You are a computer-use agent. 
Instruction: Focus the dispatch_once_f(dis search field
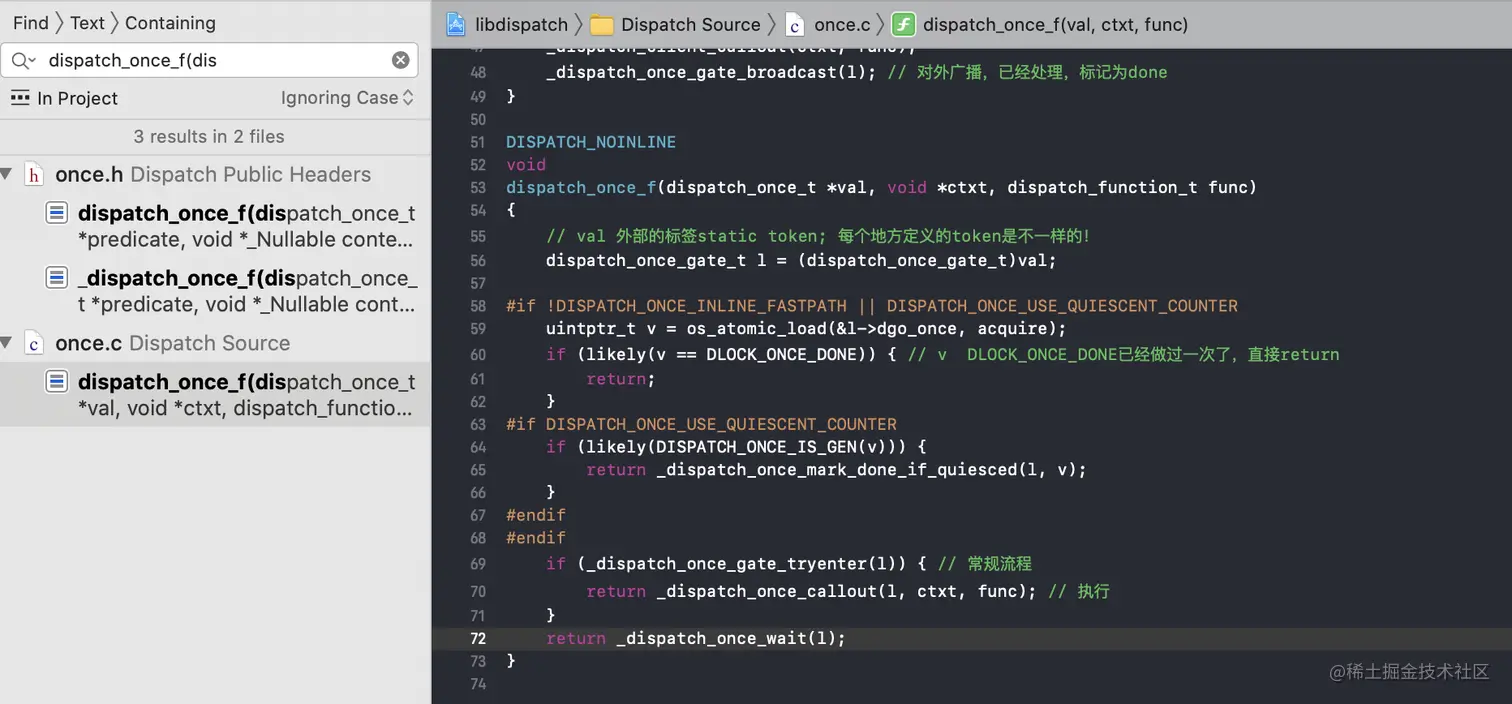pos(210,60)
